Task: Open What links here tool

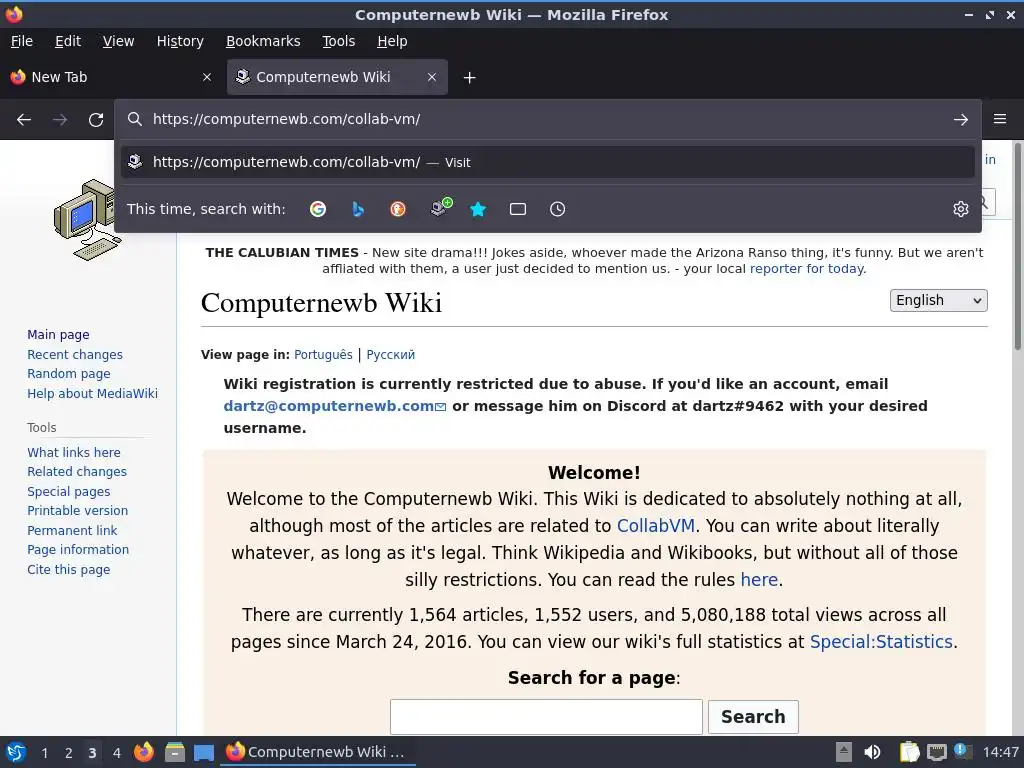Action: 74,452
